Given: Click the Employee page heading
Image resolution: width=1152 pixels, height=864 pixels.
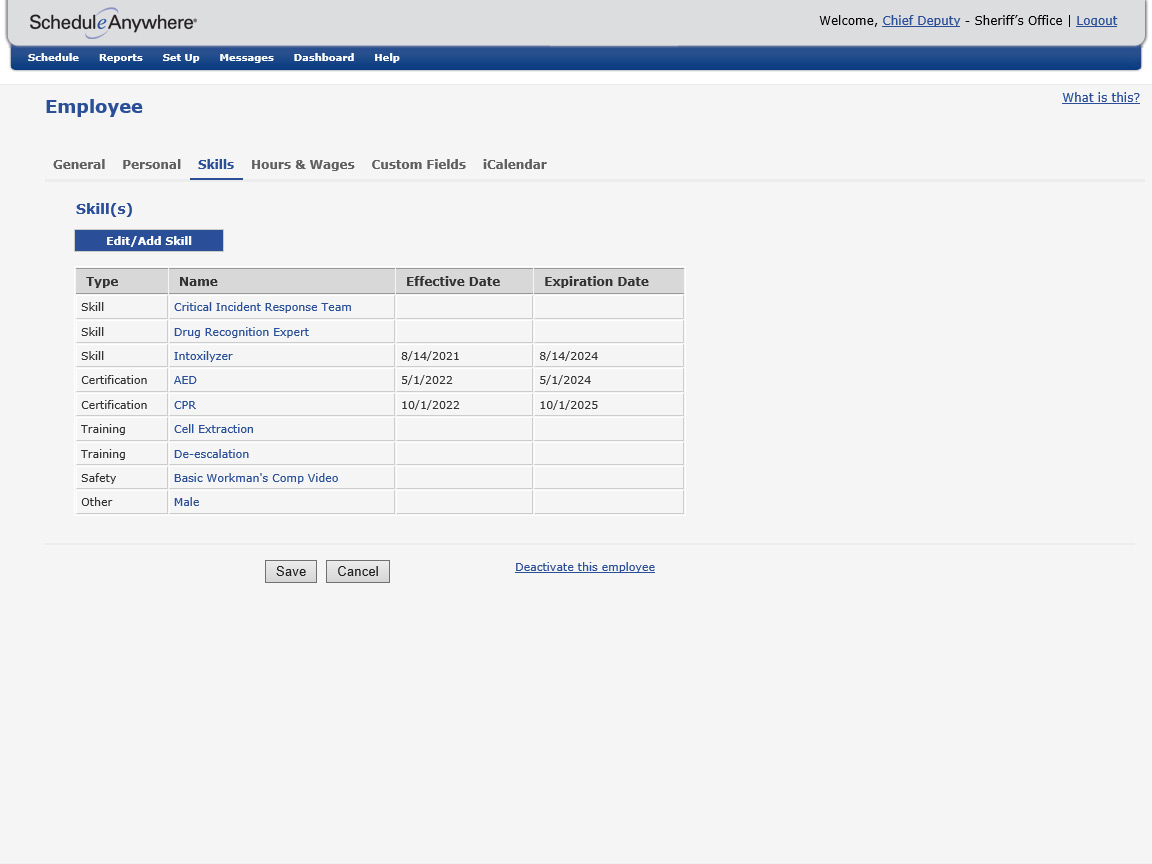Looking at the screenshot, I should [94, 107].
